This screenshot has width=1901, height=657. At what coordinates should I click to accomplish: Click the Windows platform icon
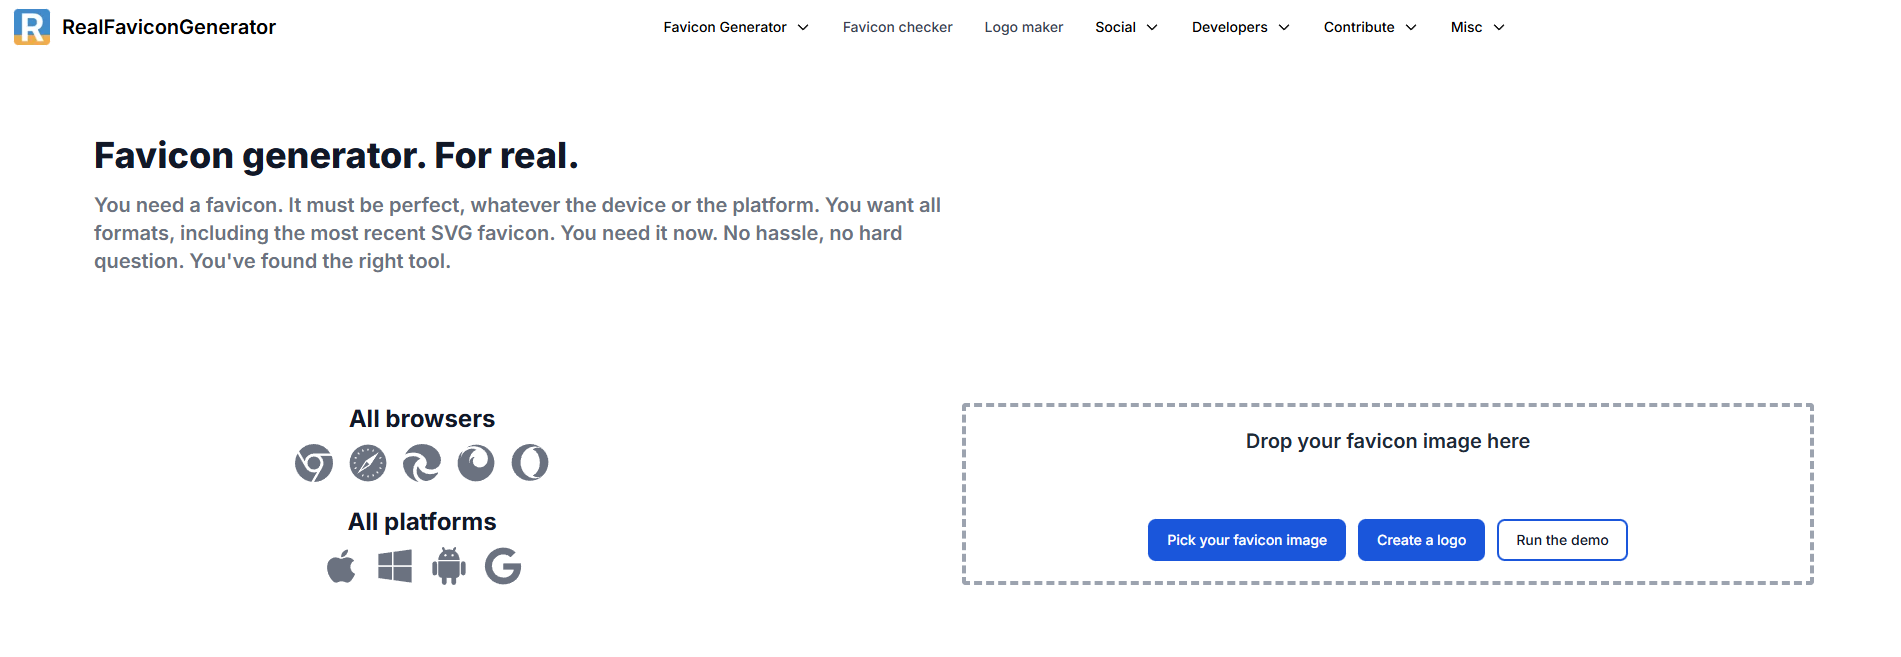point(395,566)
